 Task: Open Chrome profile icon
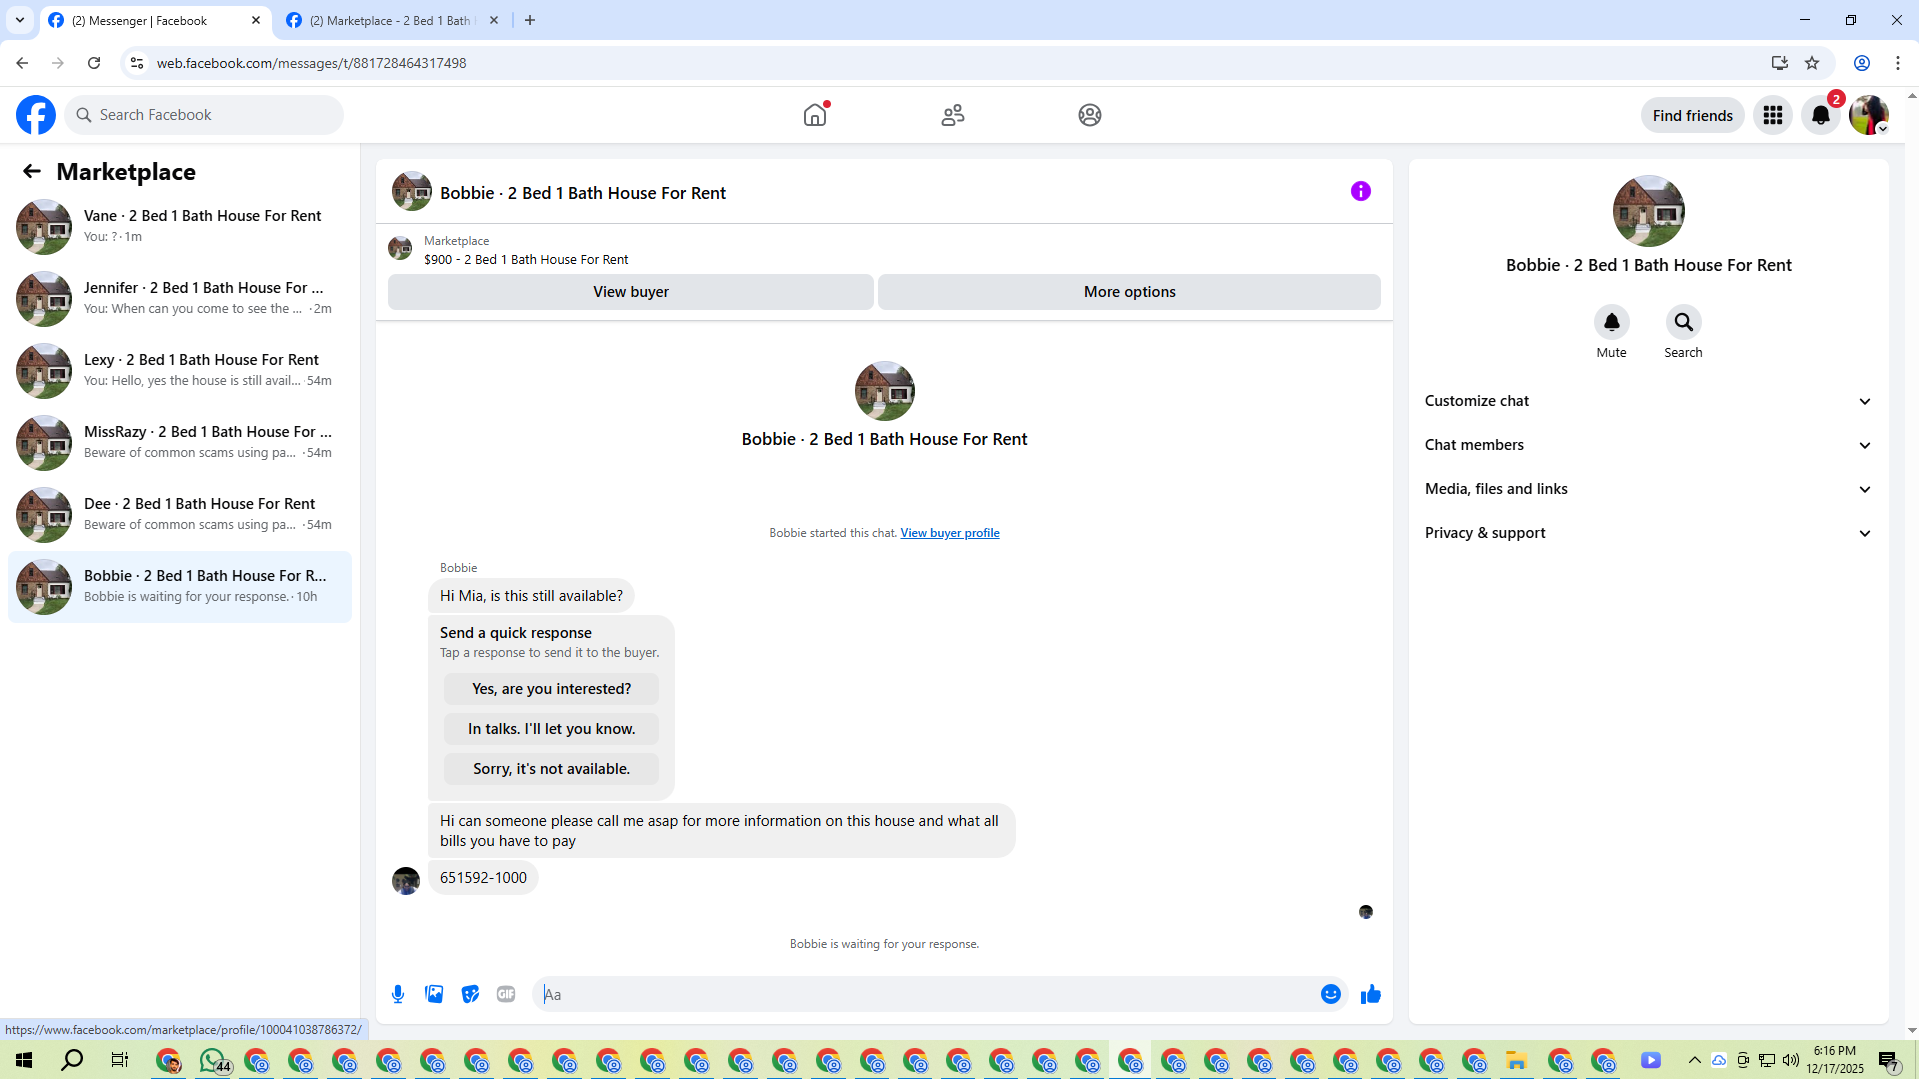coord(1862,63)
